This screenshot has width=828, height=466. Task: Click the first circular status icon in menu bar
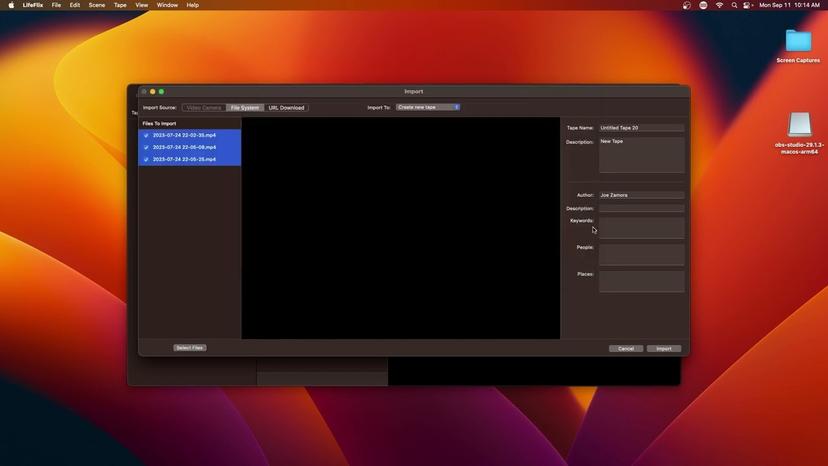(x=687, y=5)
